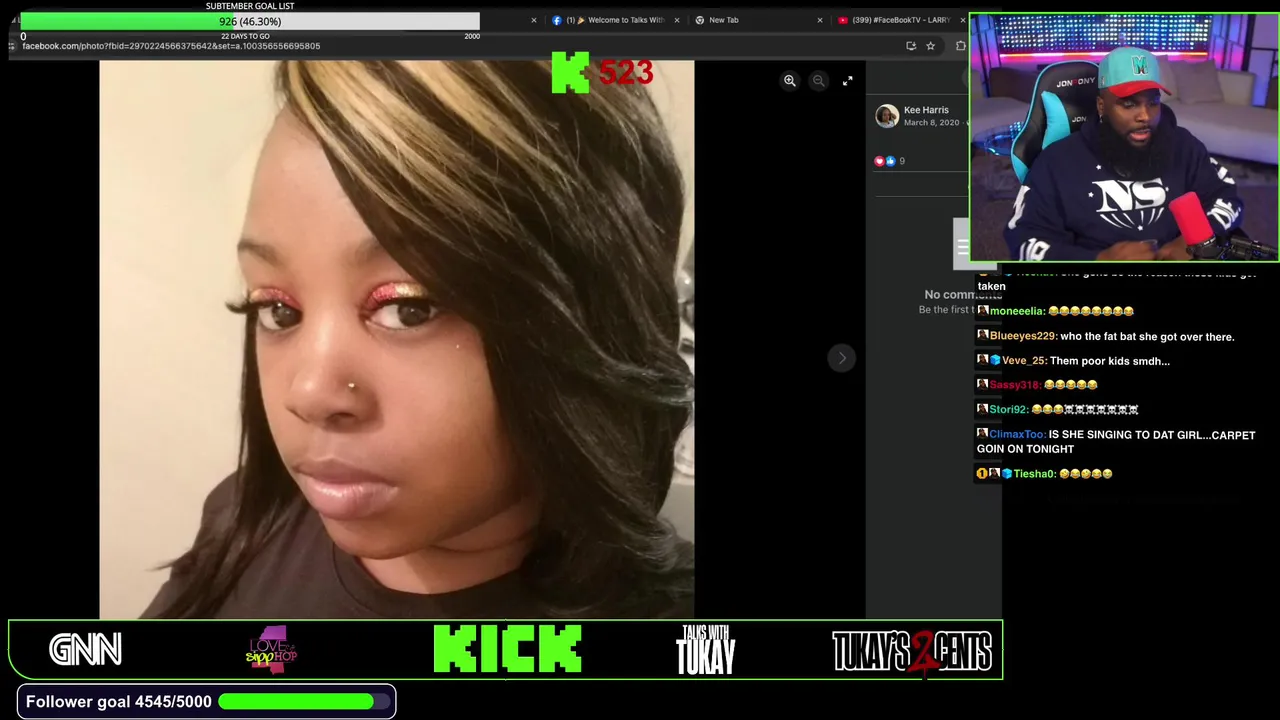Zoom out of the Facebook photo
Image resolution: width=1280 pixels, height=720 pixels.
click(x=818, y=81)
